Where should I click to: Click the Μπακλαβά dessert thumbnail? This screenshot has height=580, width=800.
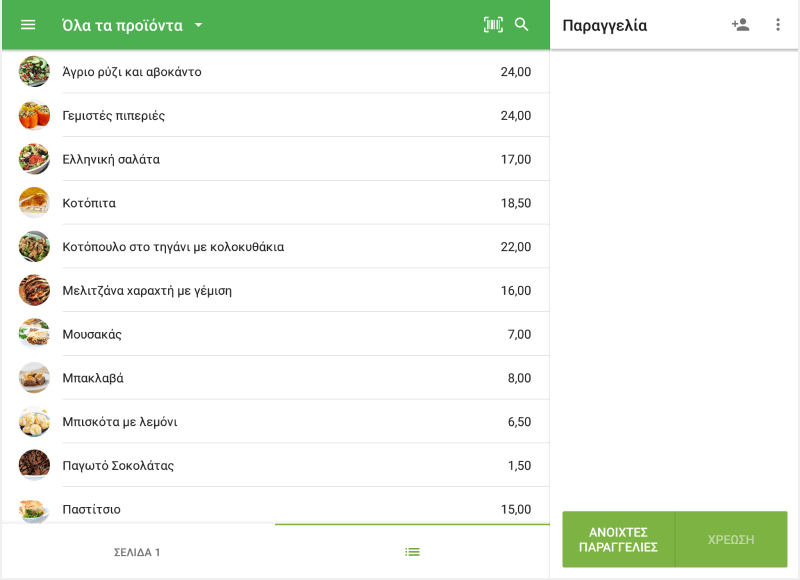click(34, 377)
